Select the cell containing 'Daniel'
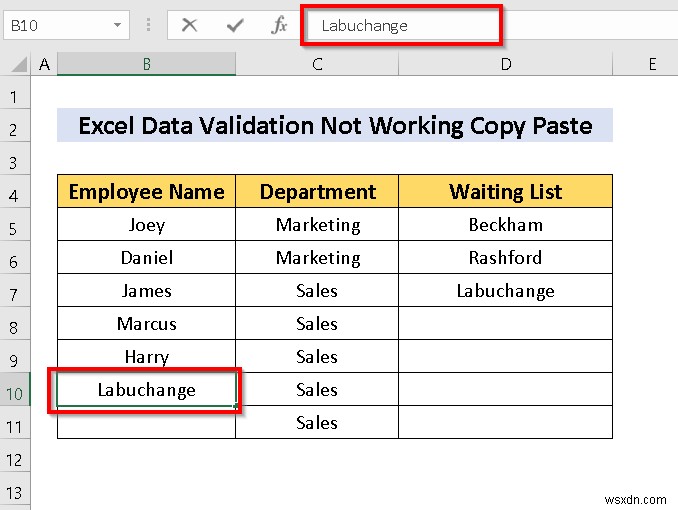 tap(147, 257)
